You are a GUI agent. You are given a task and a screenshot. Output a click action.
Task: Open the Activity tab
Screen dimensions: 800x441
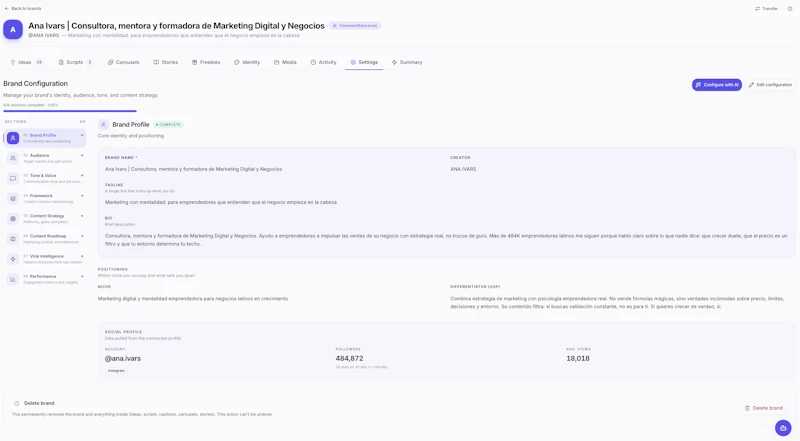(323, 62)
